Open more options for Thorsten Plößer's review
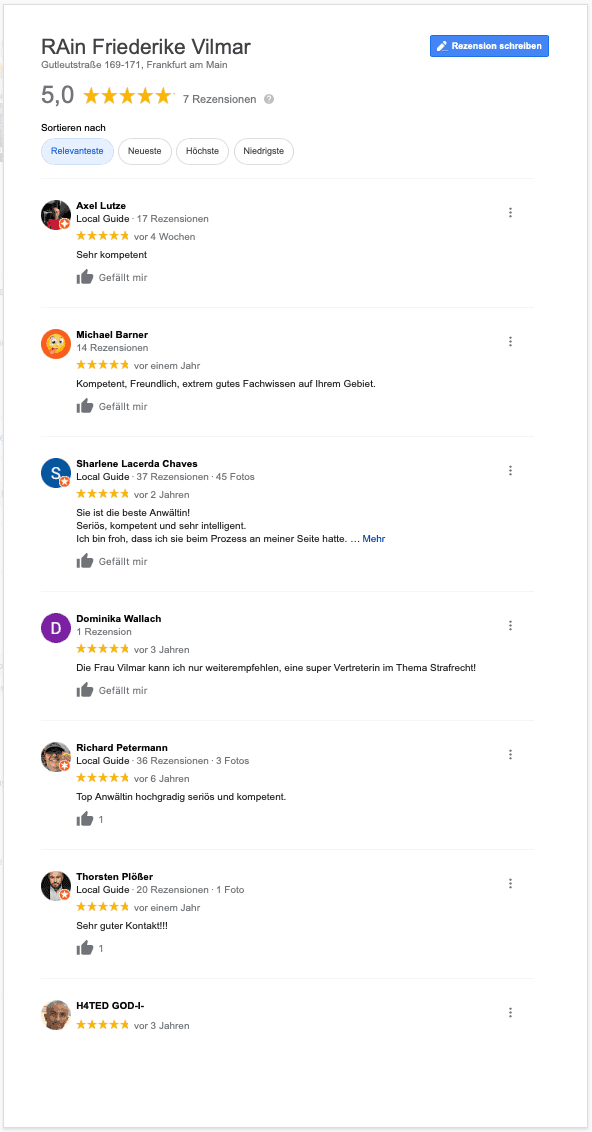 510,884
